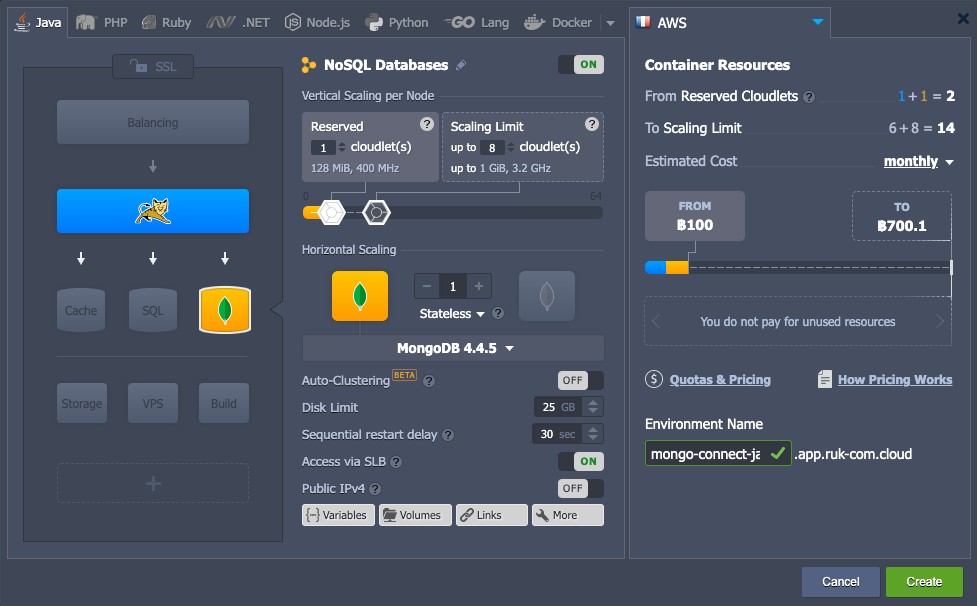Select the Tomcat application server block

pyautogui.click(x=153, y=211)
